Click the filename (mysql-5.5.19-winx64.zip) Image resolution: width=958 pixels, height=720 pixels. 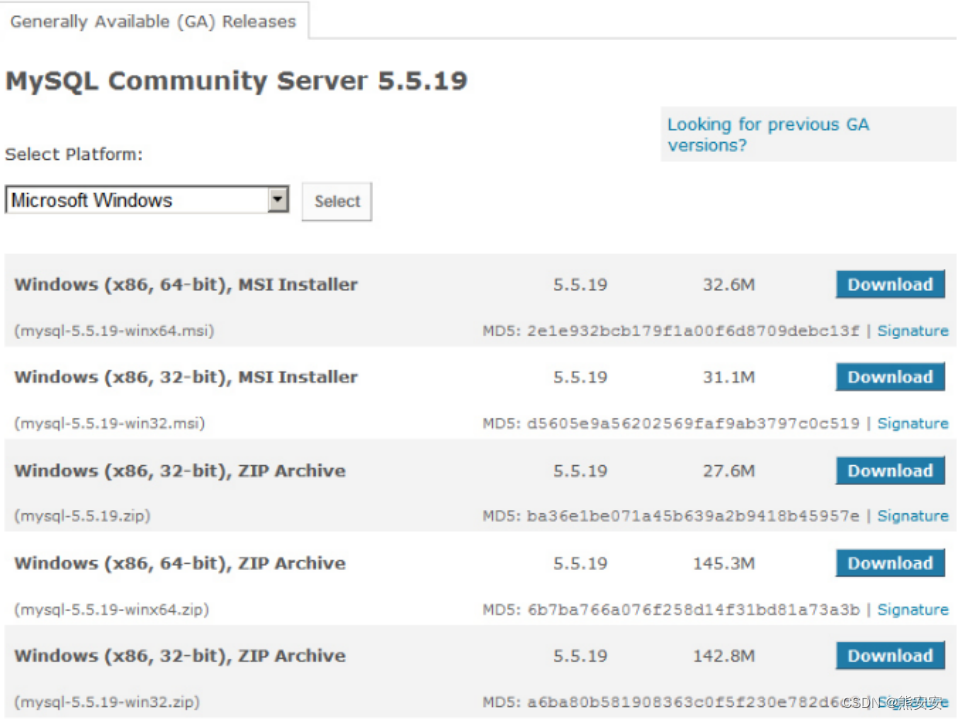pos(111,609)
